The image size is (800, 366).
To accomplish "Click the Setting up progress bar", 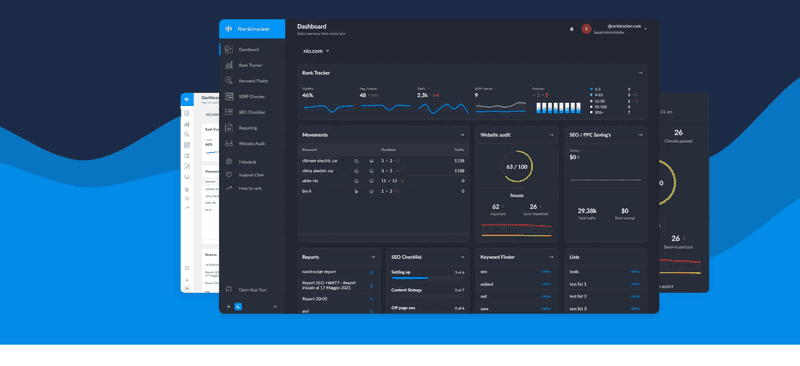I will [428, 278].
